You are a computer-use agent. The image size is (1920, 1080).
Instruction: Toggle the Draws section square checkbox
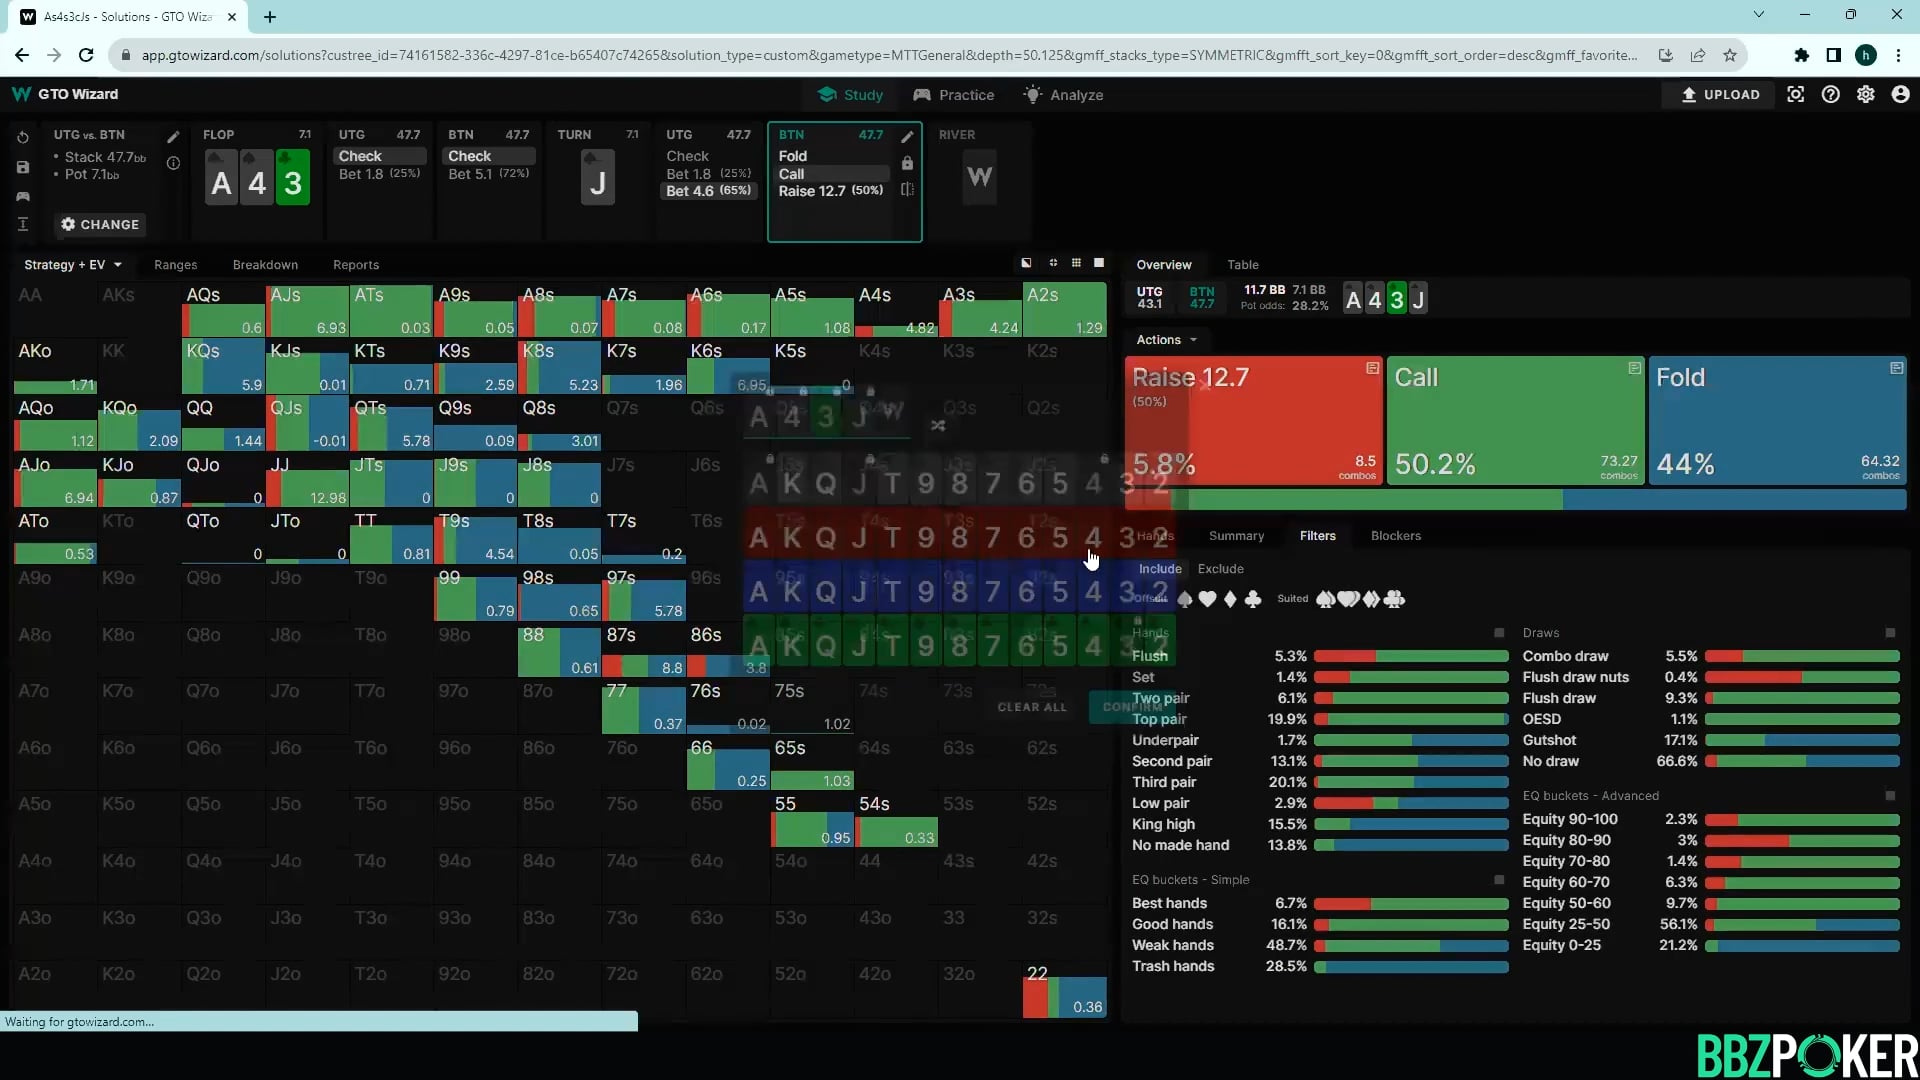tap(1889, 633)
